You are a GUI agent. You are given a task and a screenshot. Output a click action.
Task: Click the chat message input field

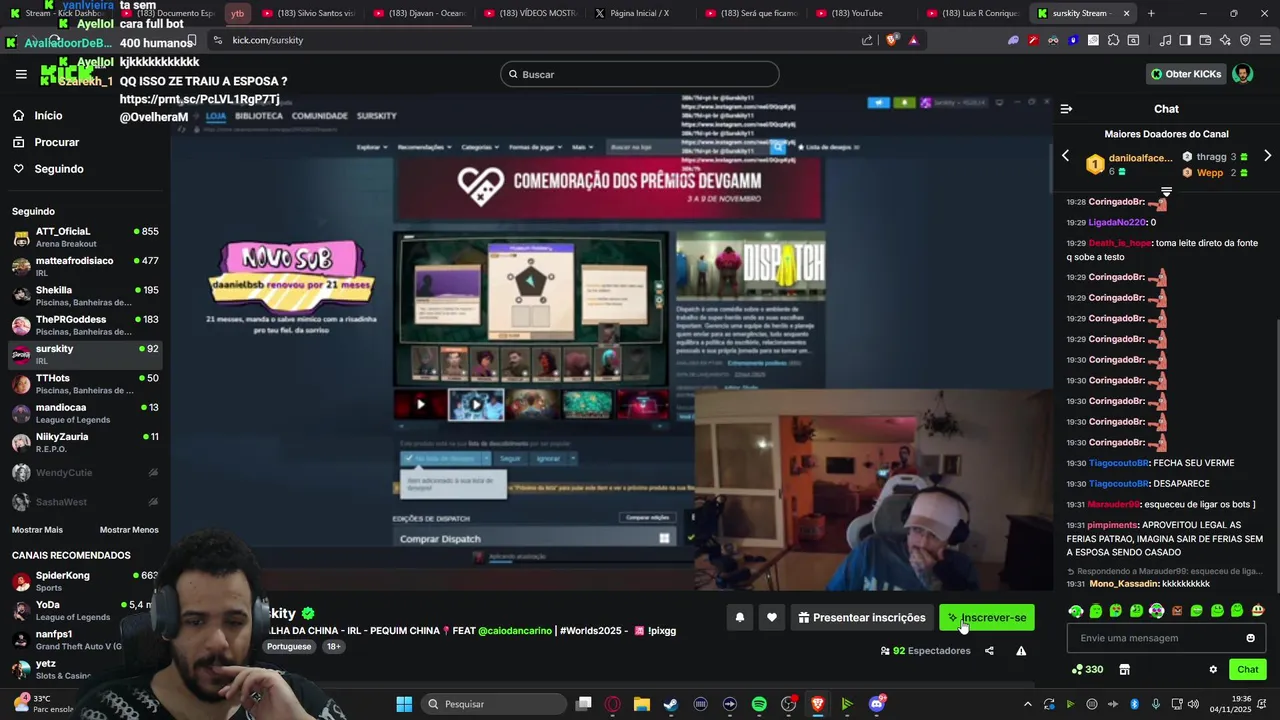[x=1166, y=638]
